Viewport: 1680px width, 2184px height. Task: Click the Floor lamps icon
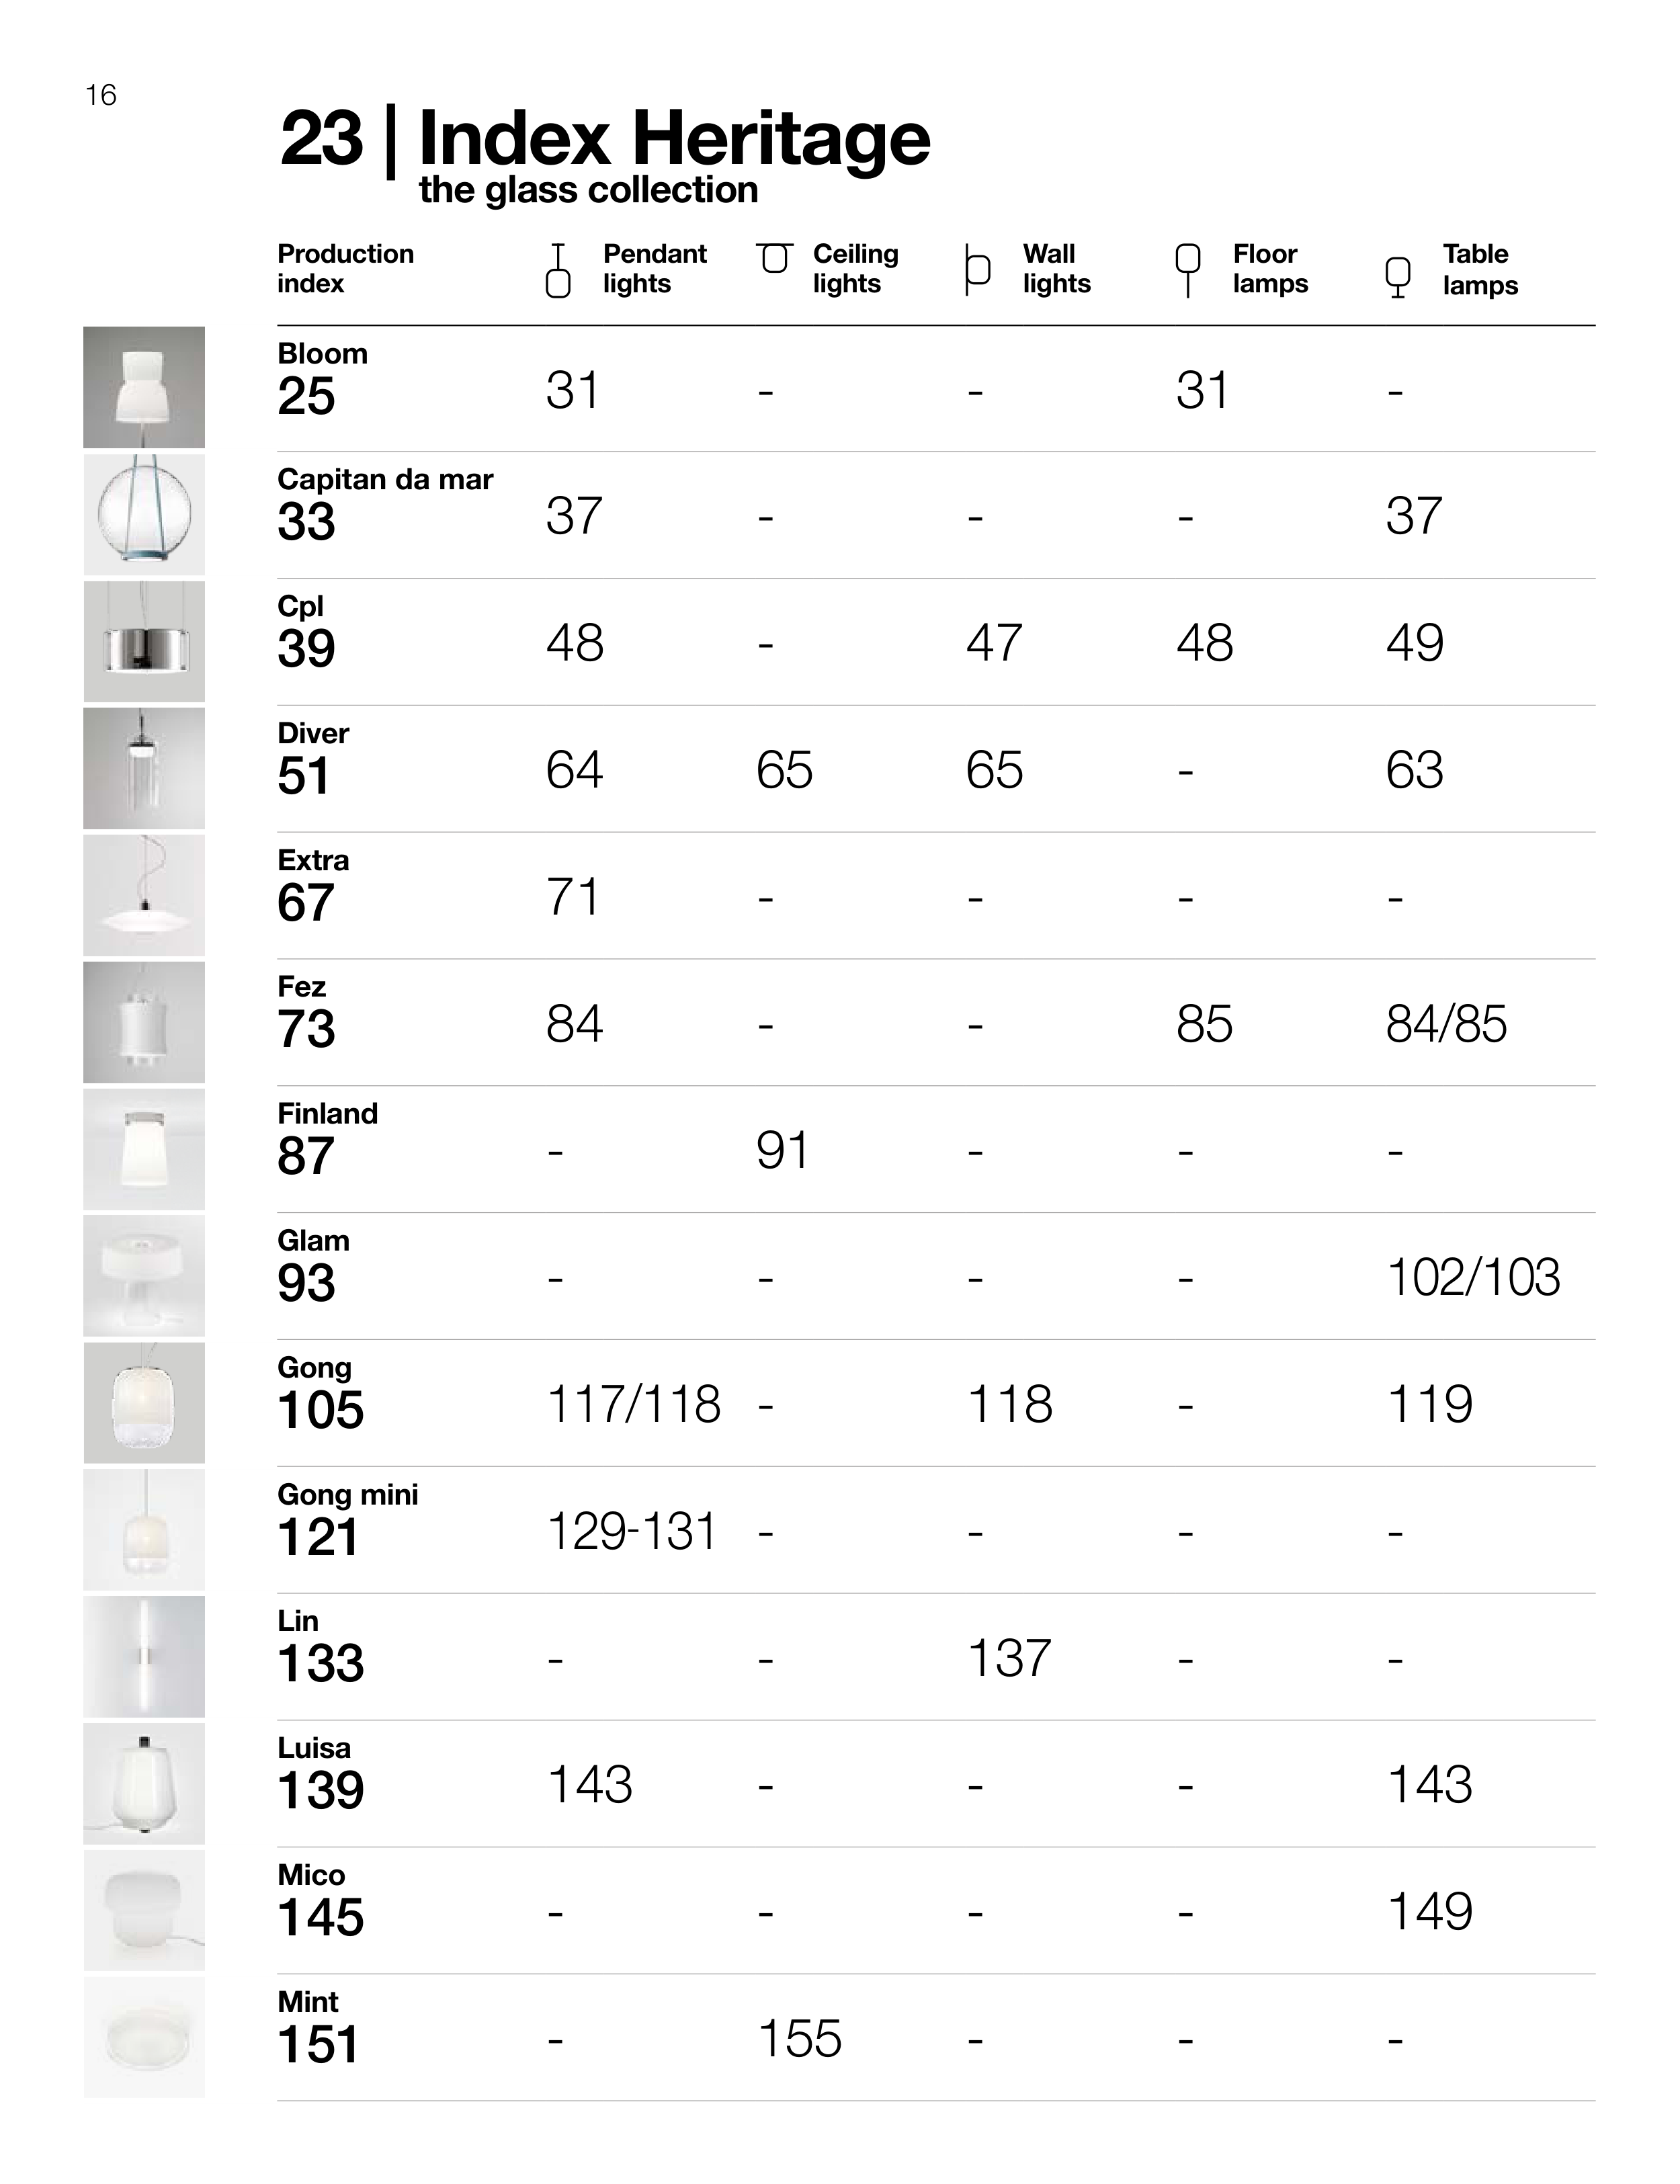[x=1187, y=270]
